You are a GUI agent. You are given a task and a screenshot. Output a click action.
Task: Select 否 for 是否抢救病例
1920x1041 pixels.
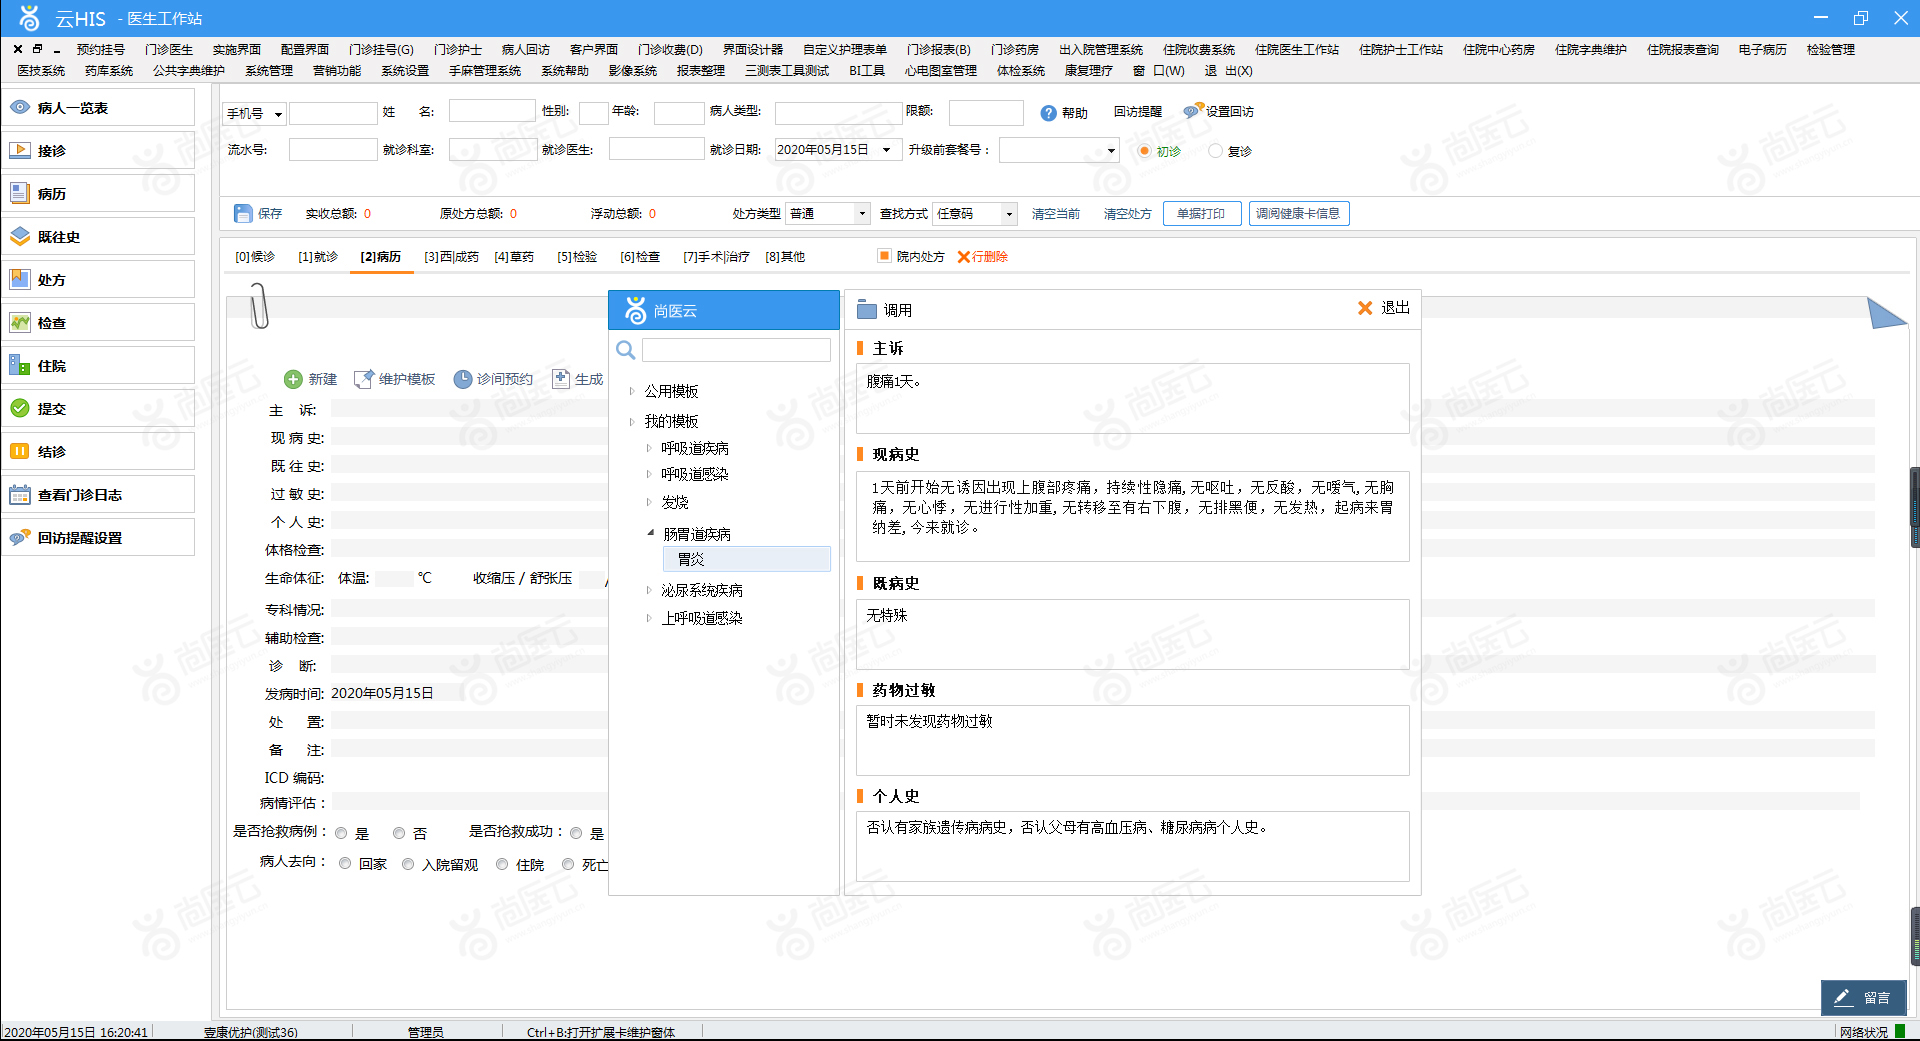[x=399, y=833]
